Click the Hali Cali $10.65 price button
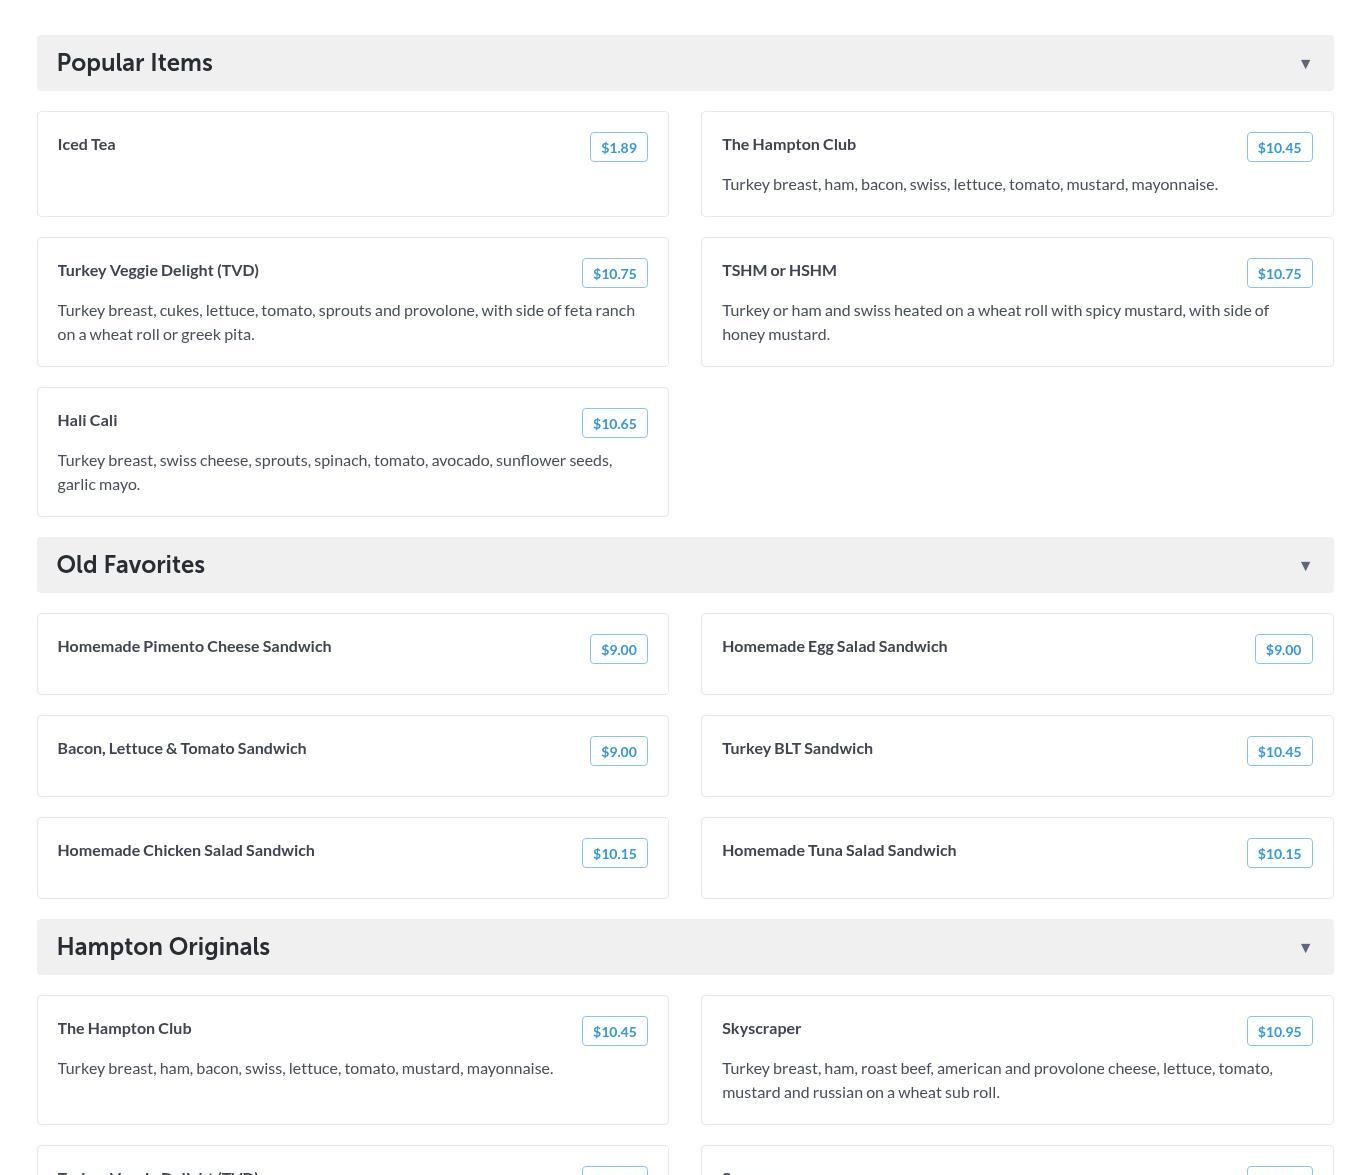Screen dimensions: 1370x1175 click(x=614, y=424)
